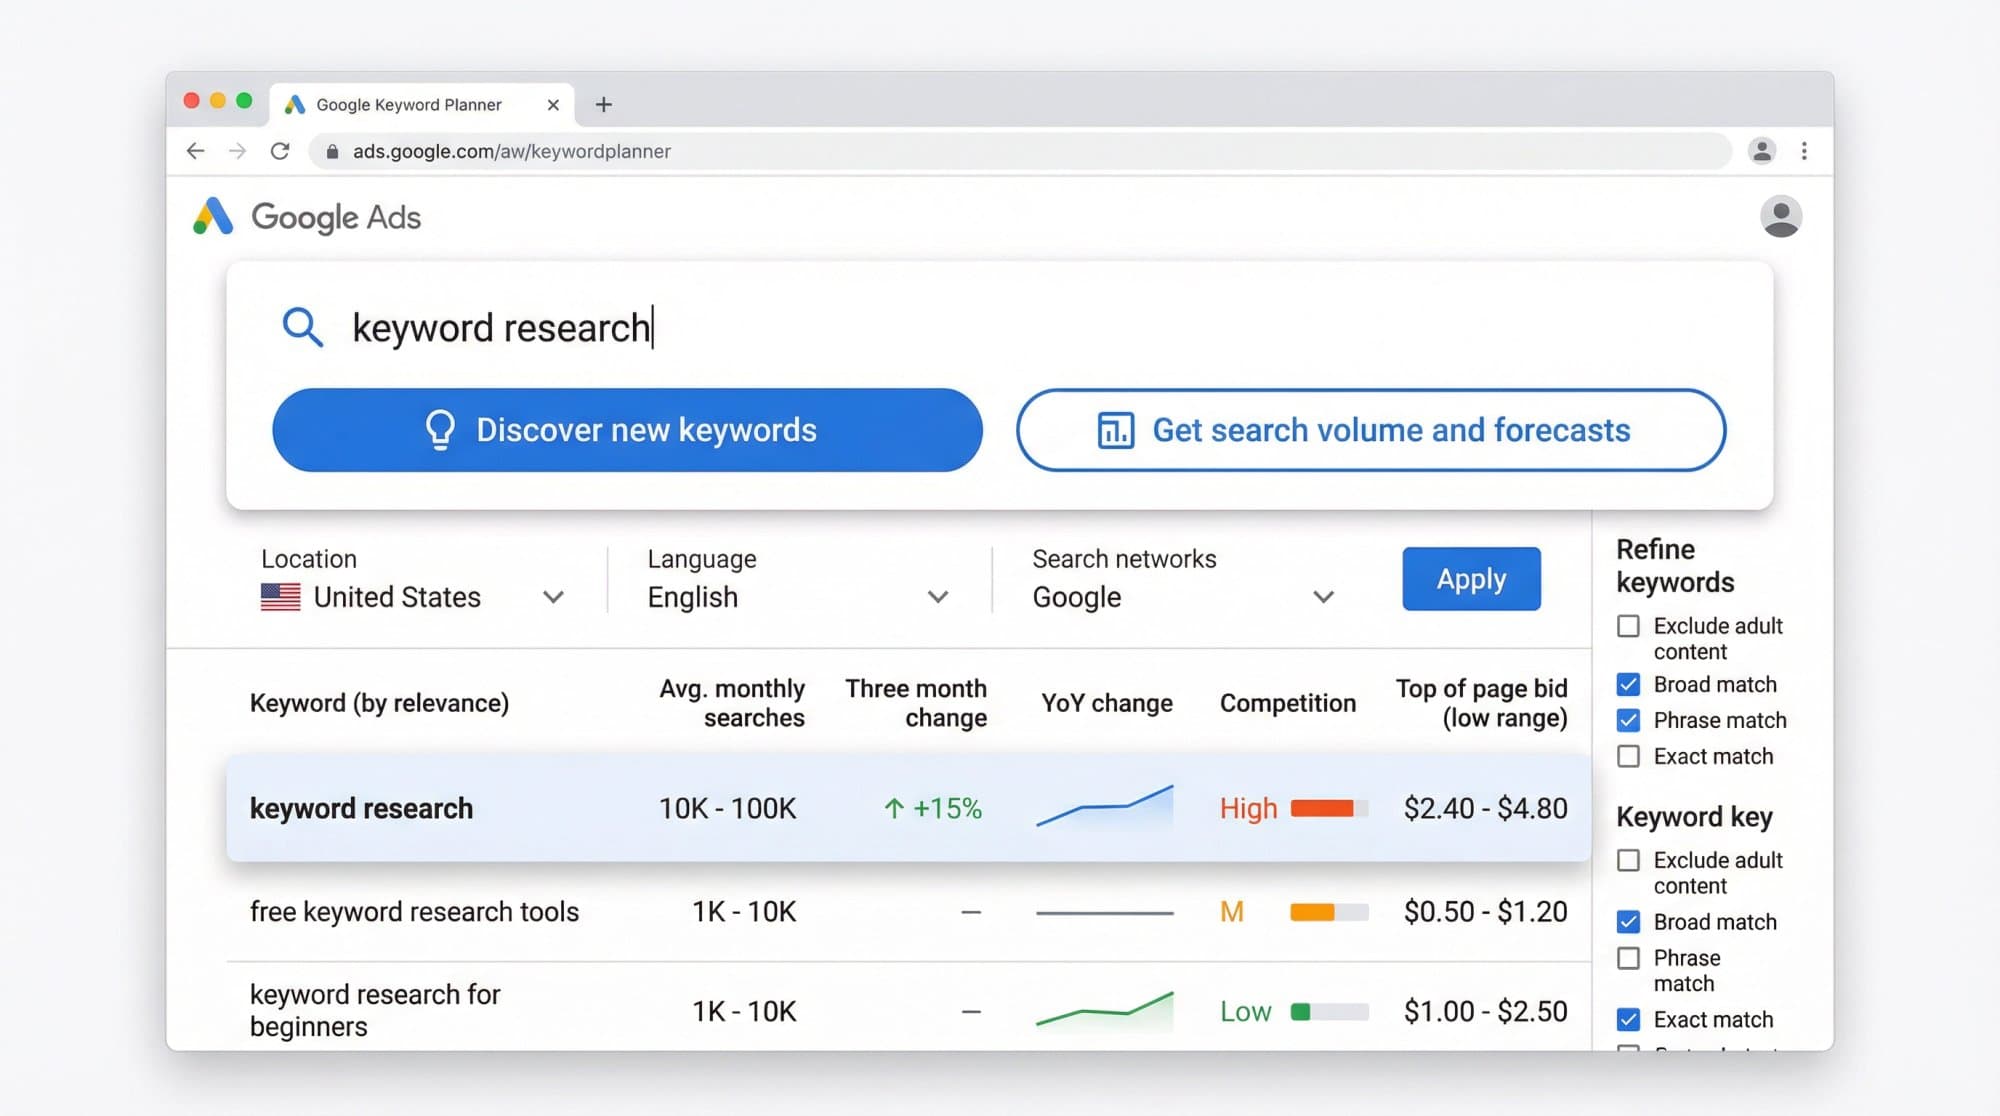The image size is (2000, 1116).
Task: Enable Exclude adult content under Refine keywords
Action: click(1628, 626)
